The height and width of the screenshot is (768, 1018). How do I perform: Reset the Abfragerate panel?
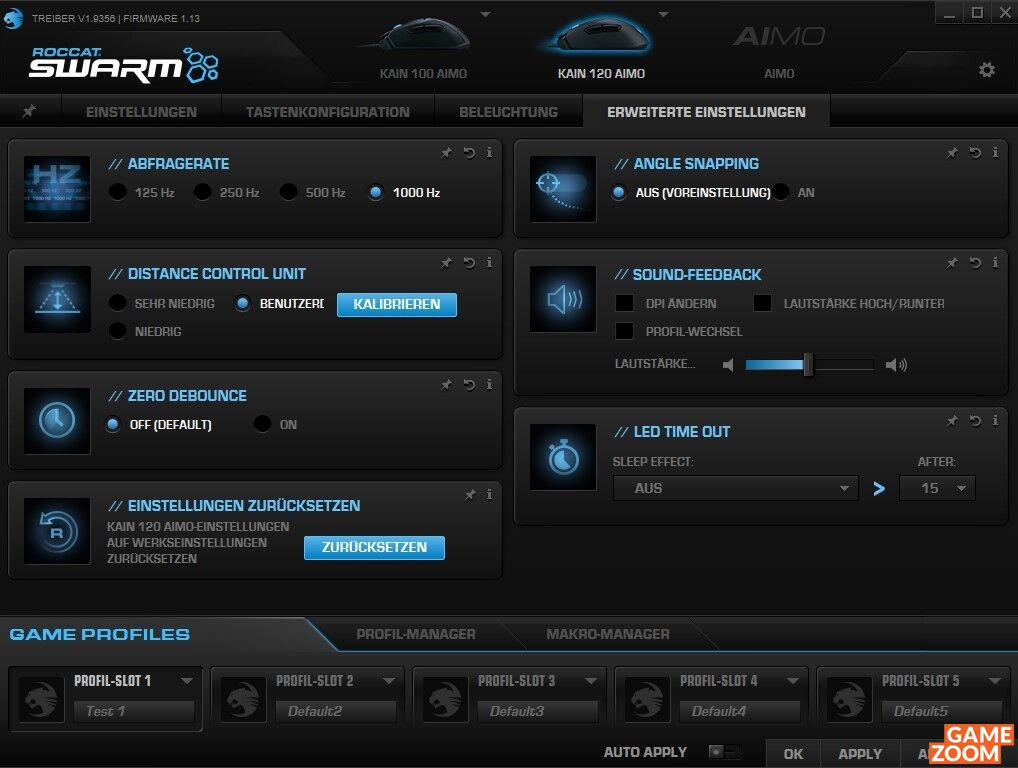tap(469, 153)
